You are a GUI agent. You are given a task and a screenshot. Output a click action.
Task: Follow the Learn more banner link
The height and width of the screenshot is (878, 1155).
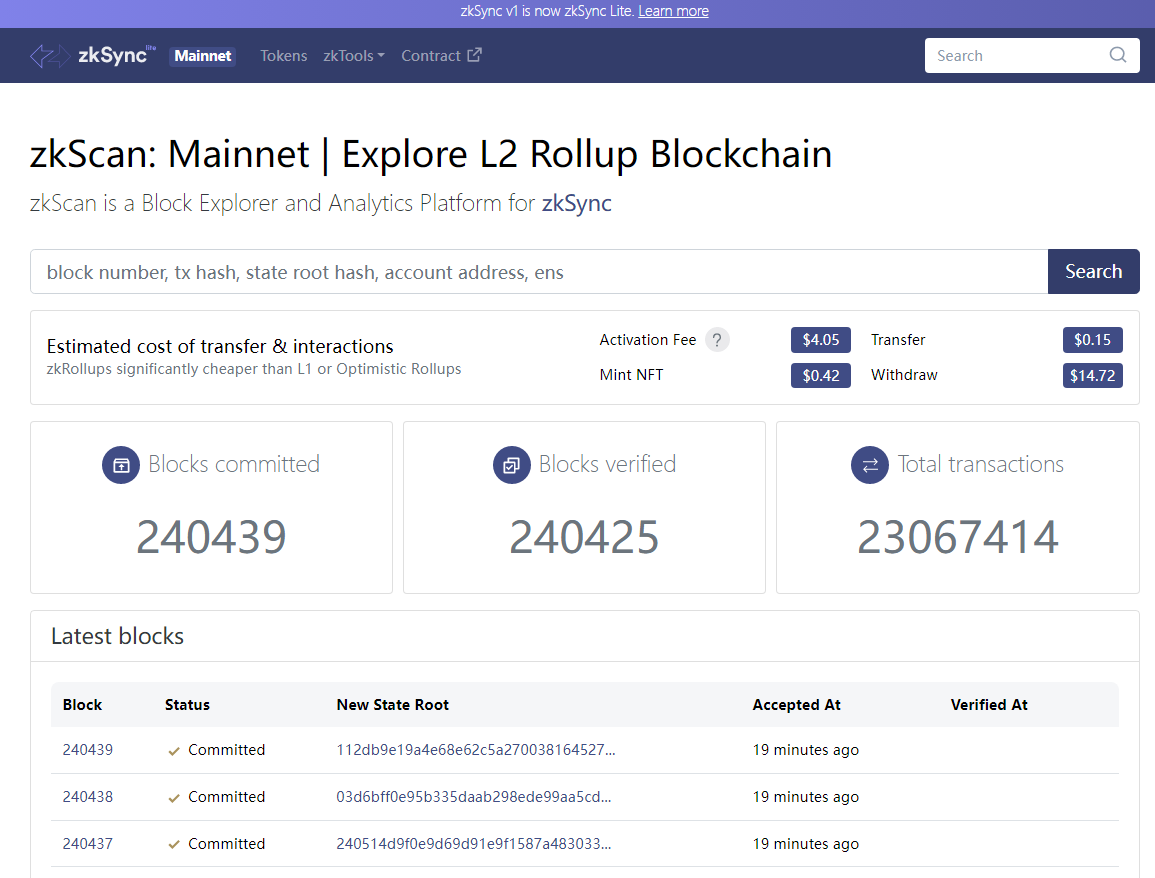tap(673, 11)
